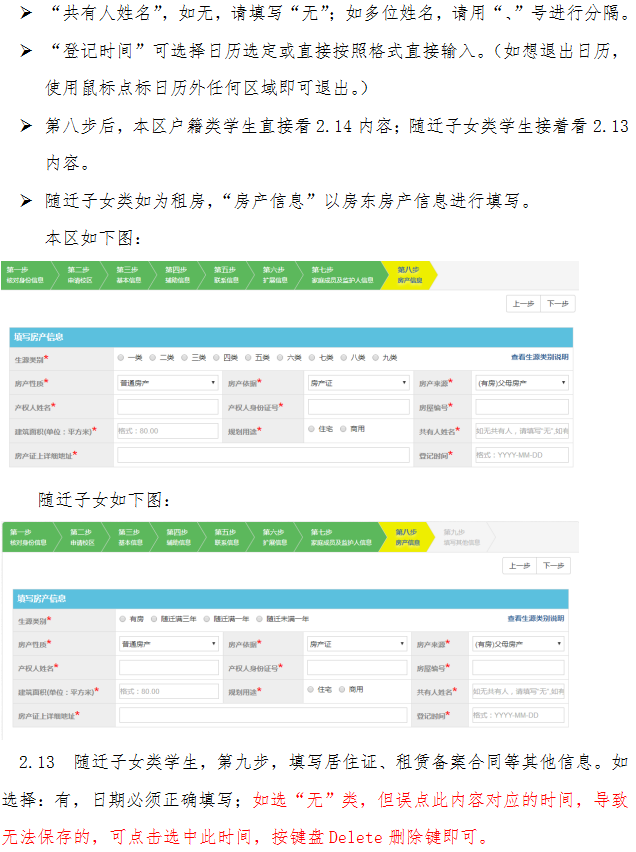Click 填写房产信息 header of 随迁子女 form
The height and width of the screenshot is (852, 636).
(290, 599)
